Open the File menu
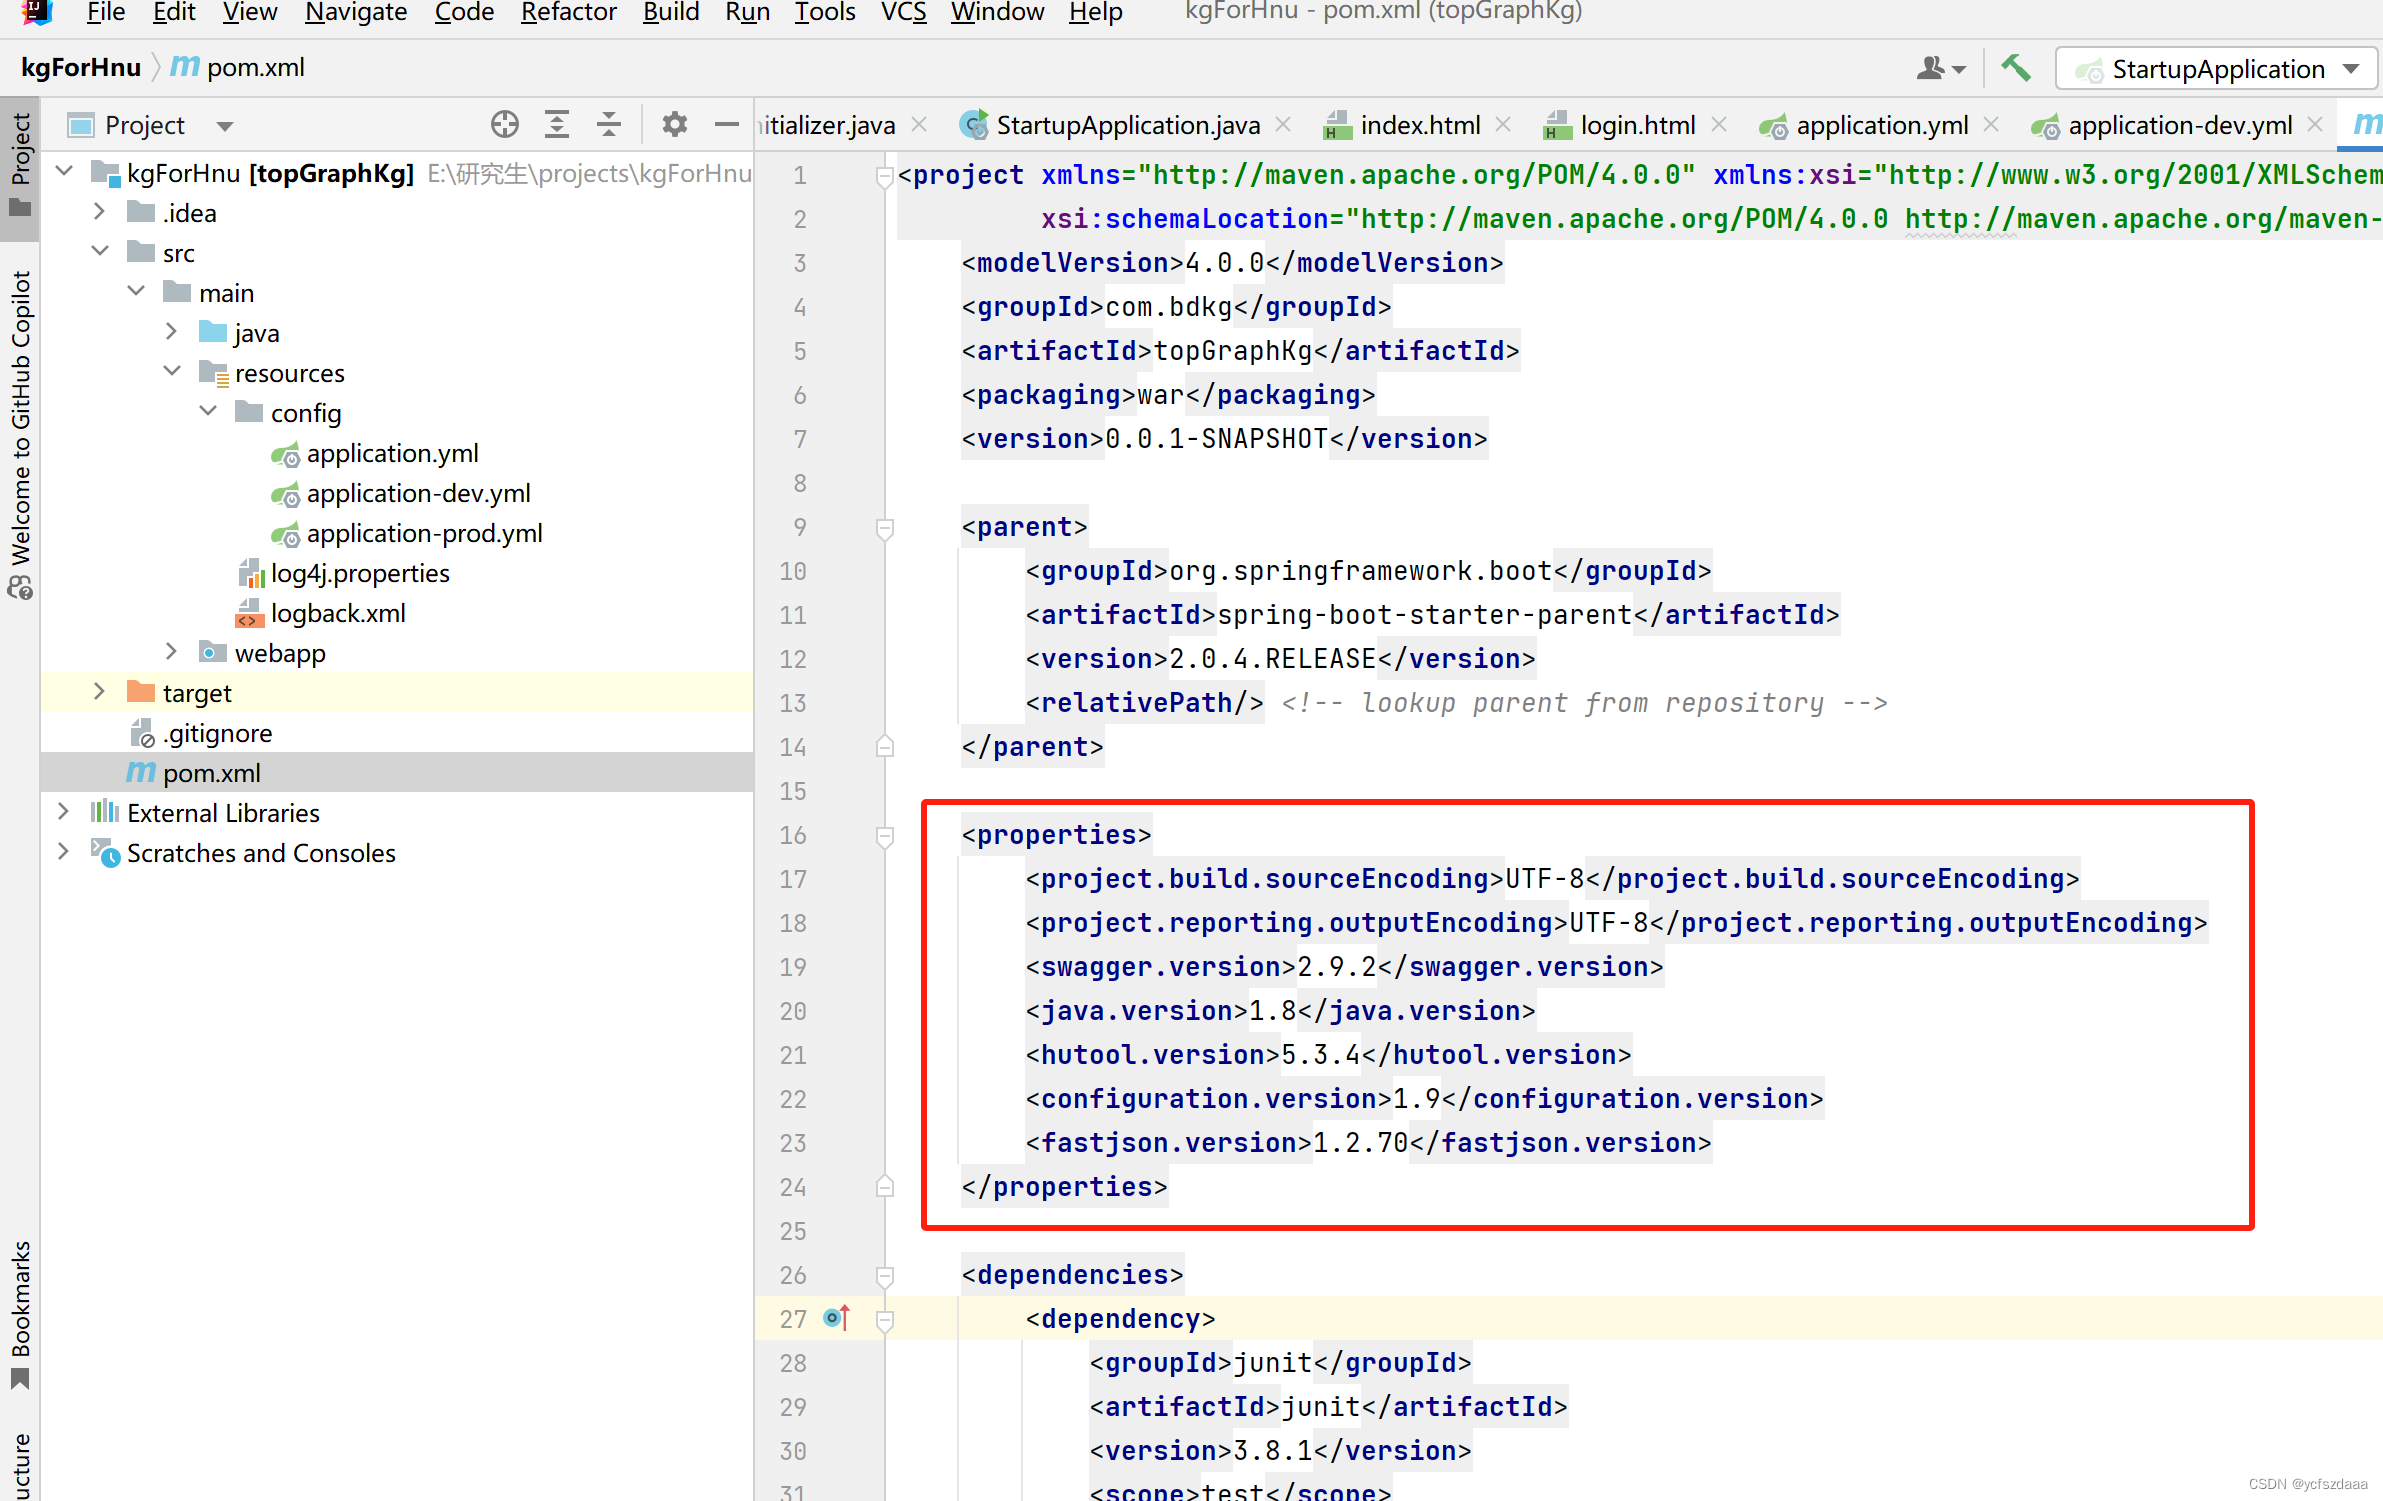The image size is (2383, 1501). [105, 12]
